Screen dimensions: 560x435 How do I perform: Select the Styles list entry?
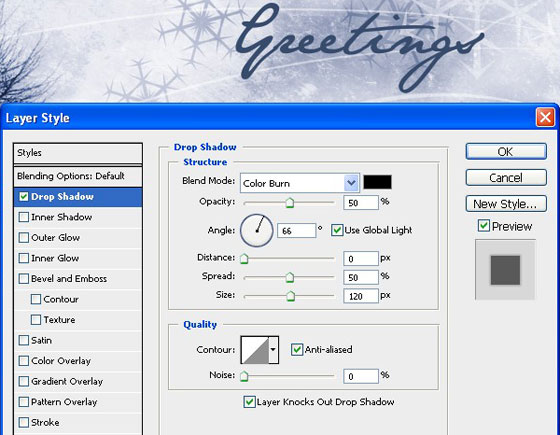[78, 153]
